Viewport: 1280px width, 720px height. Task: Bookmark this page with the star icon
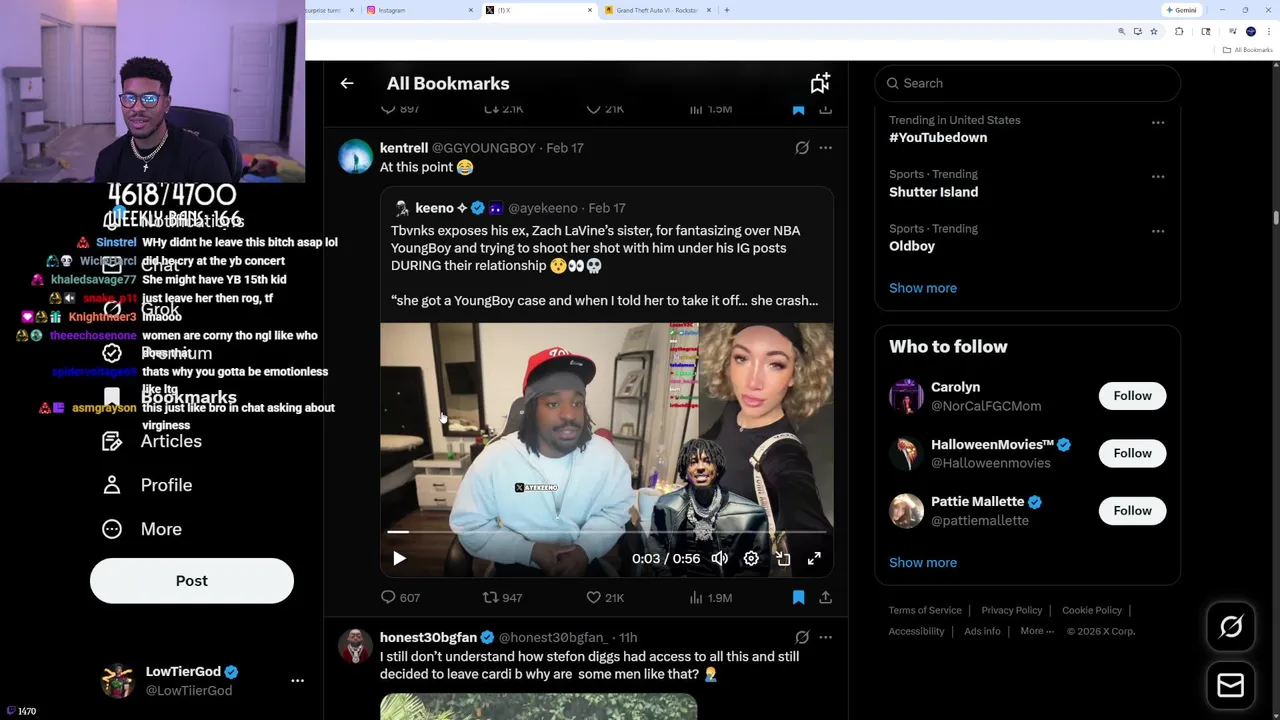pyautogui.click(x=1153, y=32)
